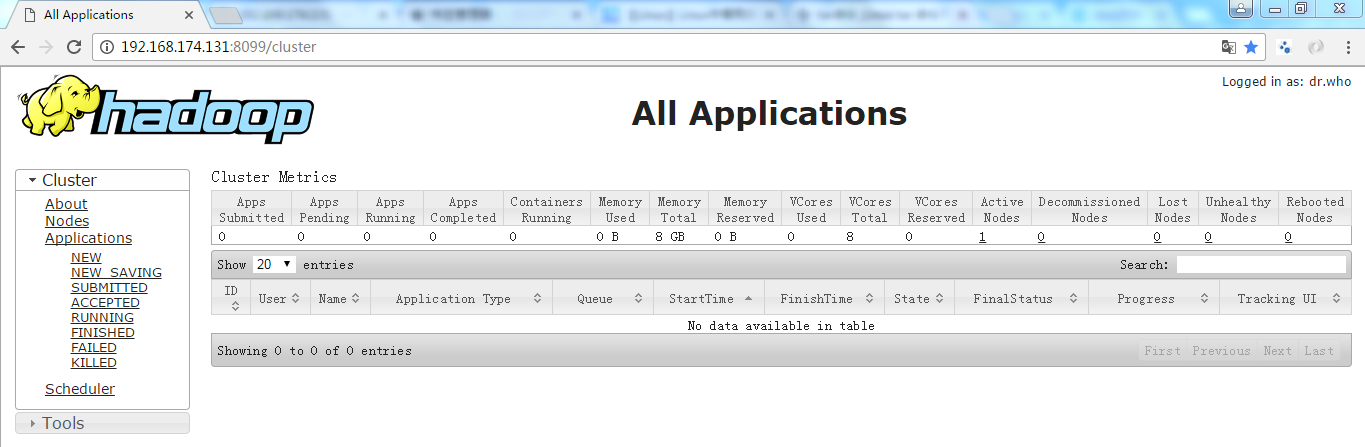Expand the Tools sidebar section
The image size is (1365, 447).
102,423
